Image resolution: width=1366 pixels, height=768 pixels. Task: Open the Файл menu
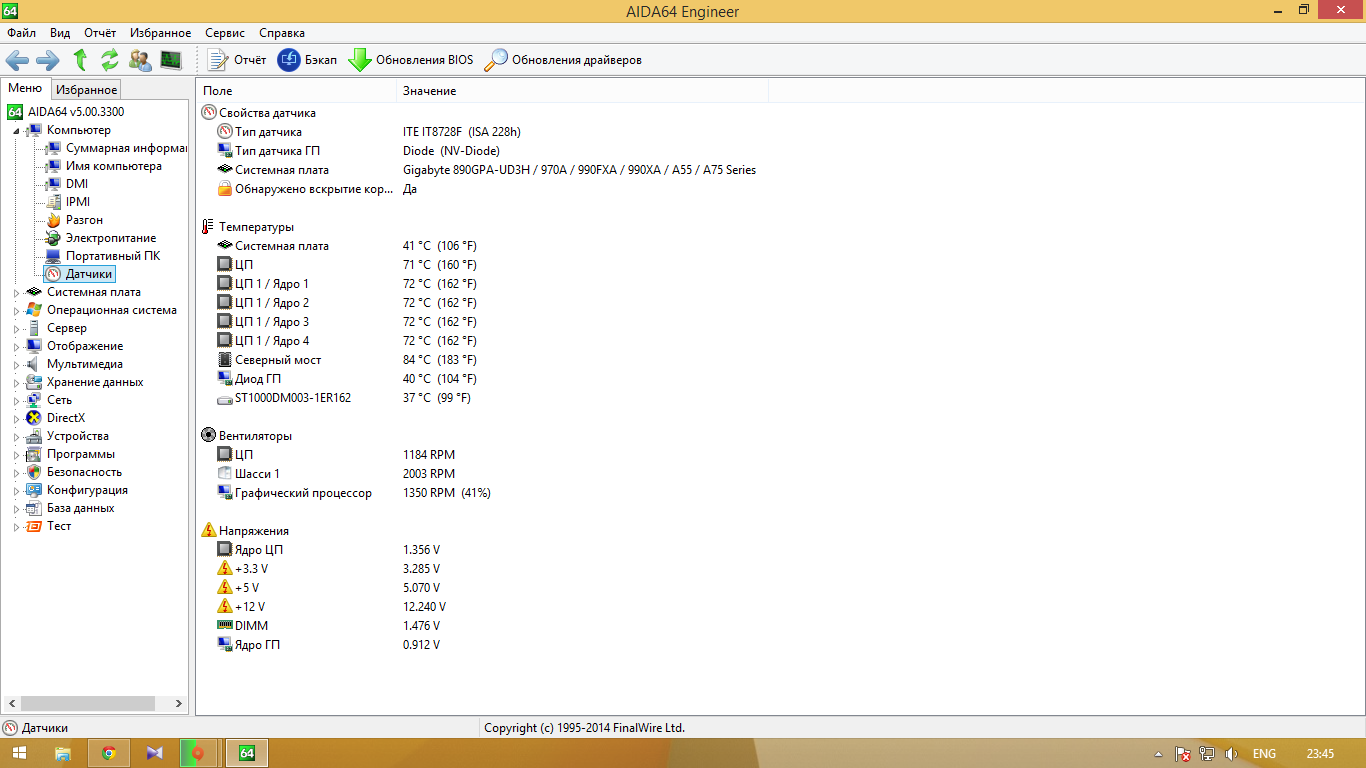pos(21,33)
